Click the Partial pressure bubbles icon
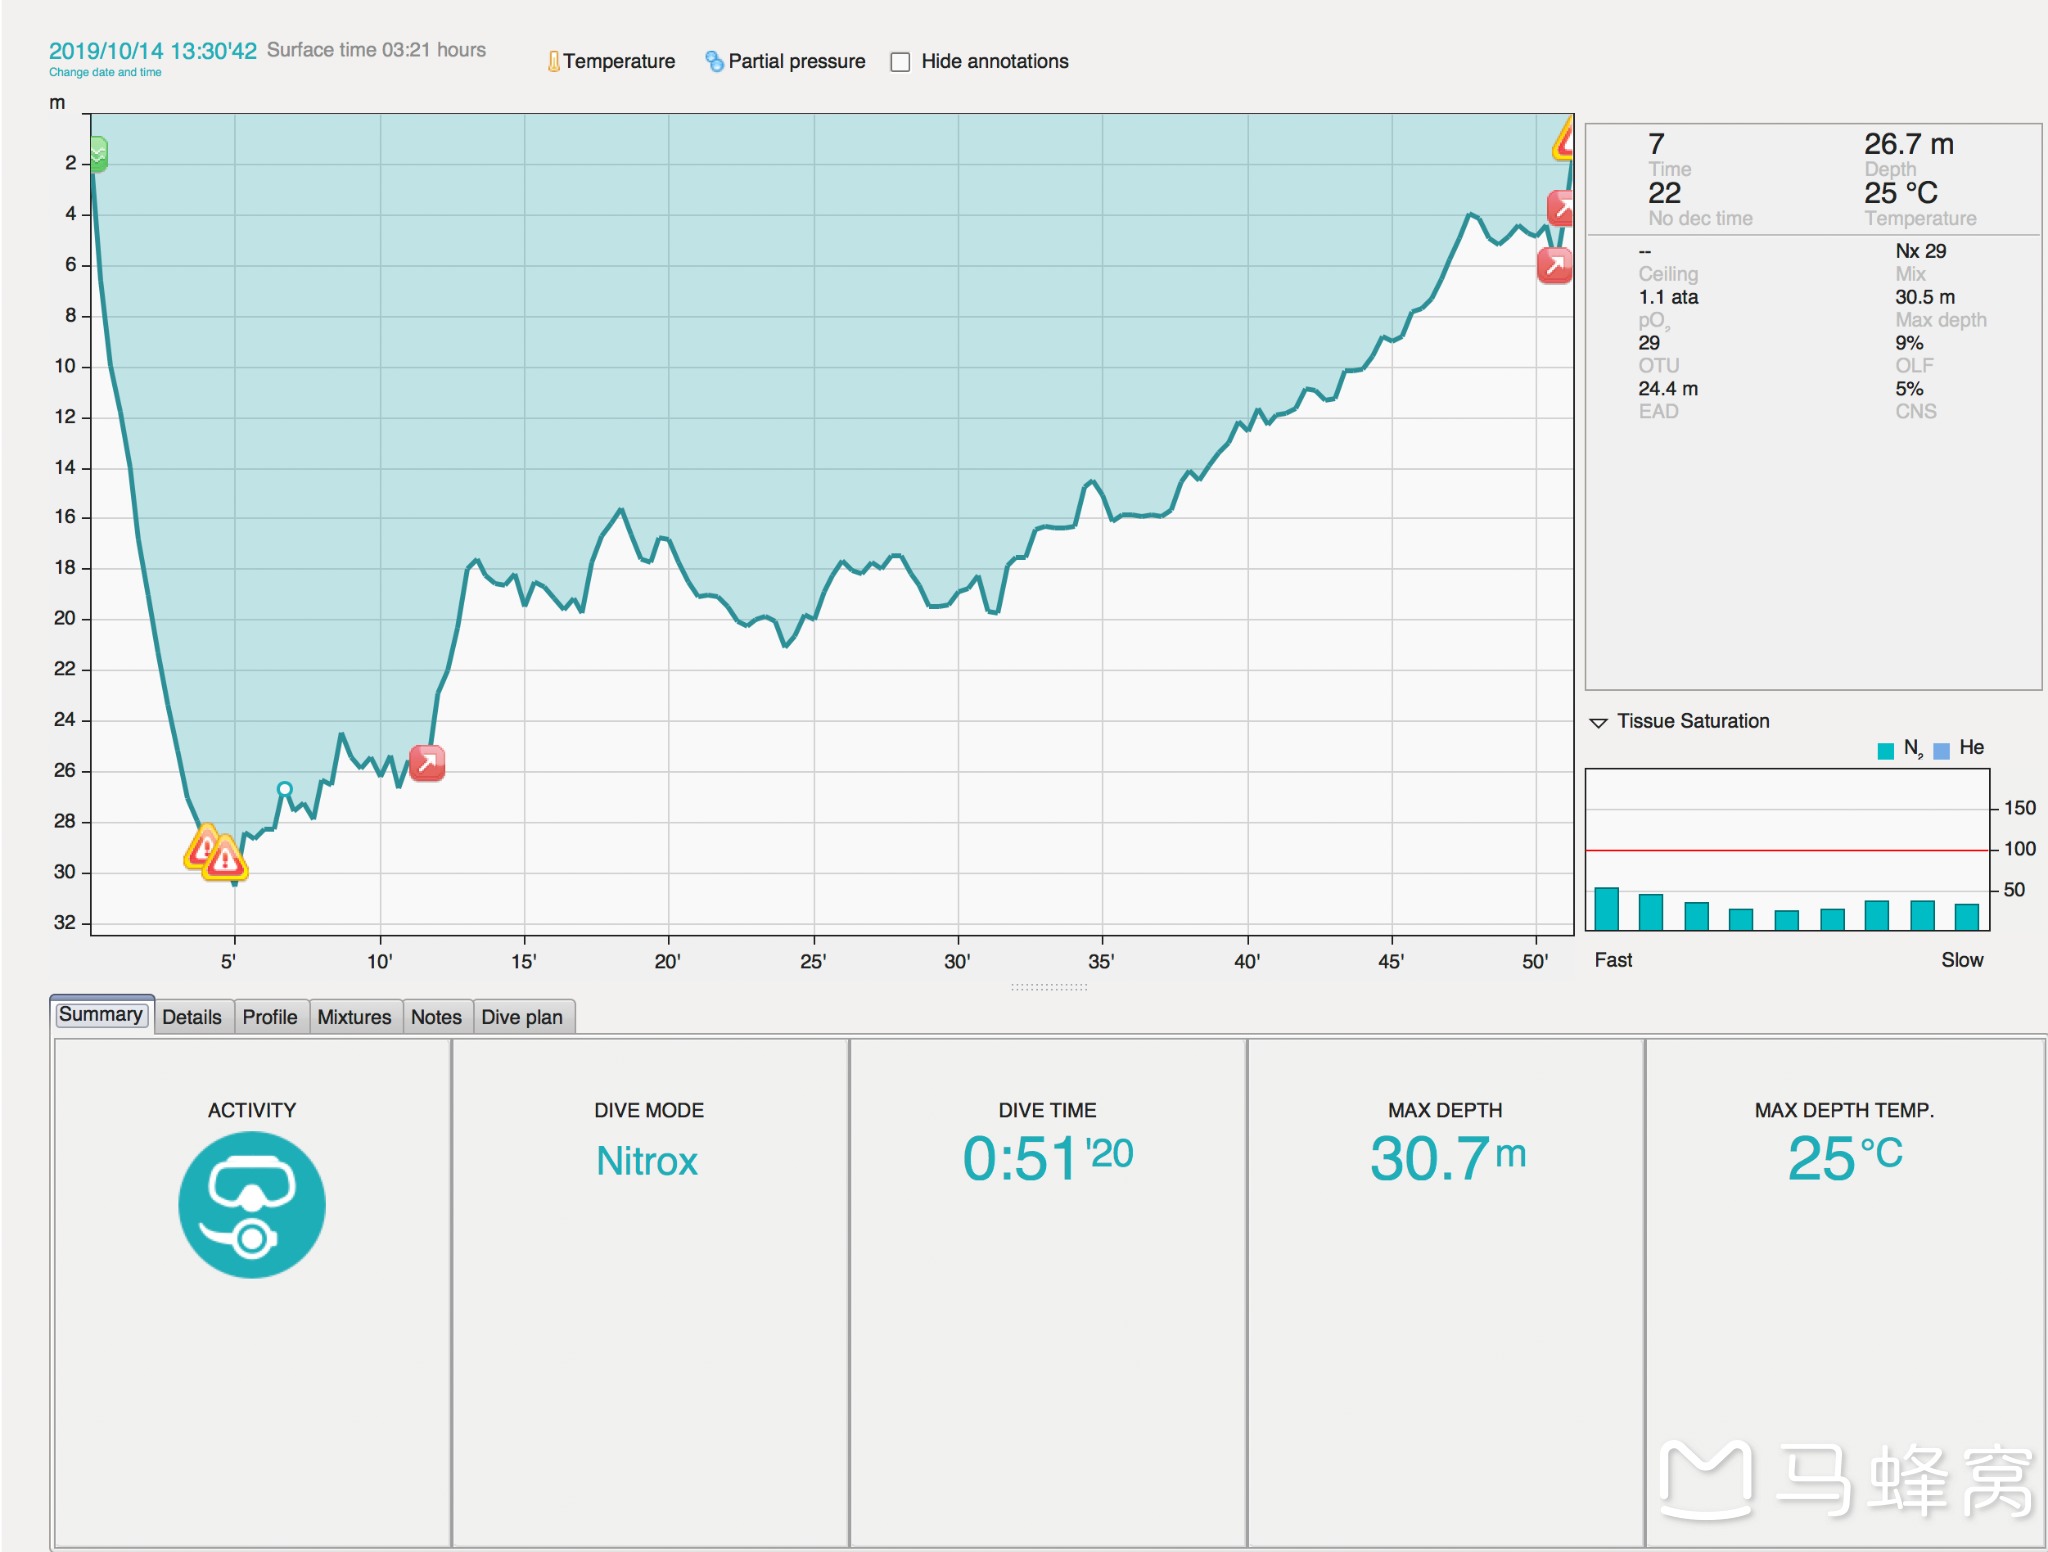Image resolution: width=2048 pixels, height=1552 pixels. (x=714, y=62)
